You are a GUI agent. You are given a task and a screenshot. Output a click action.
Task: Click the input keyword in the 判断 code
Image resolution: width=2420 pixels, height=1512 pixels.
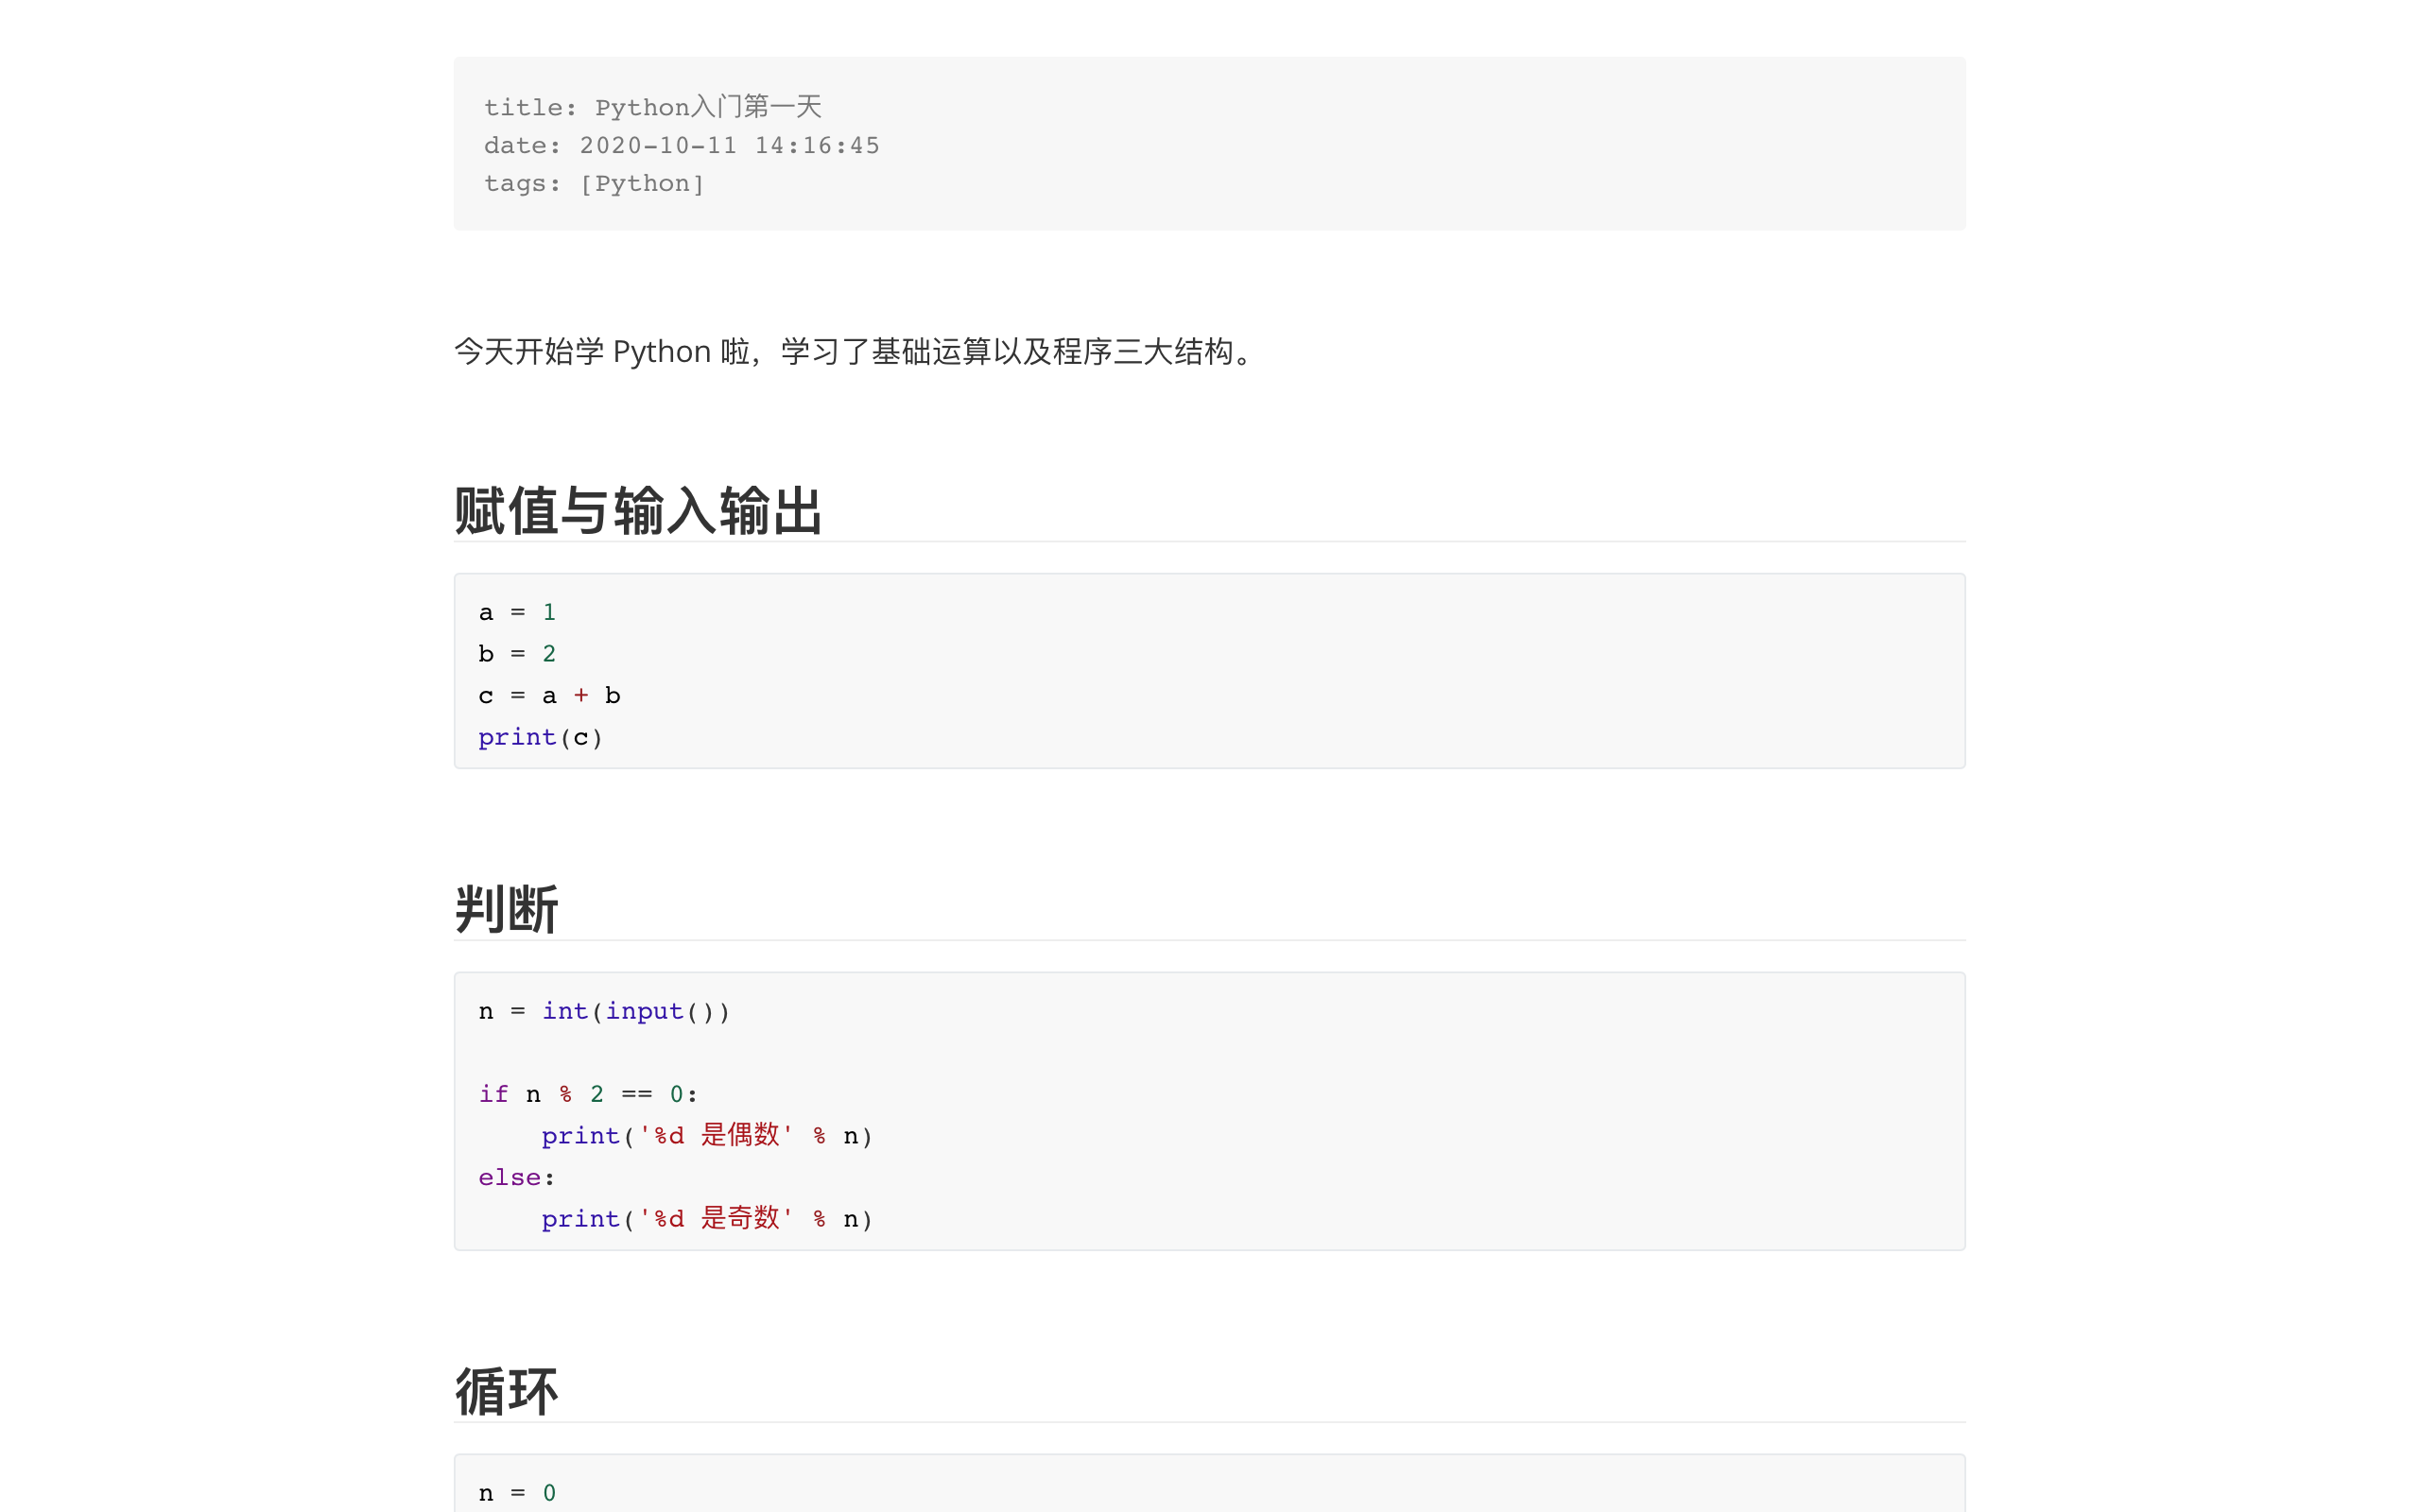coord(644,1012)
